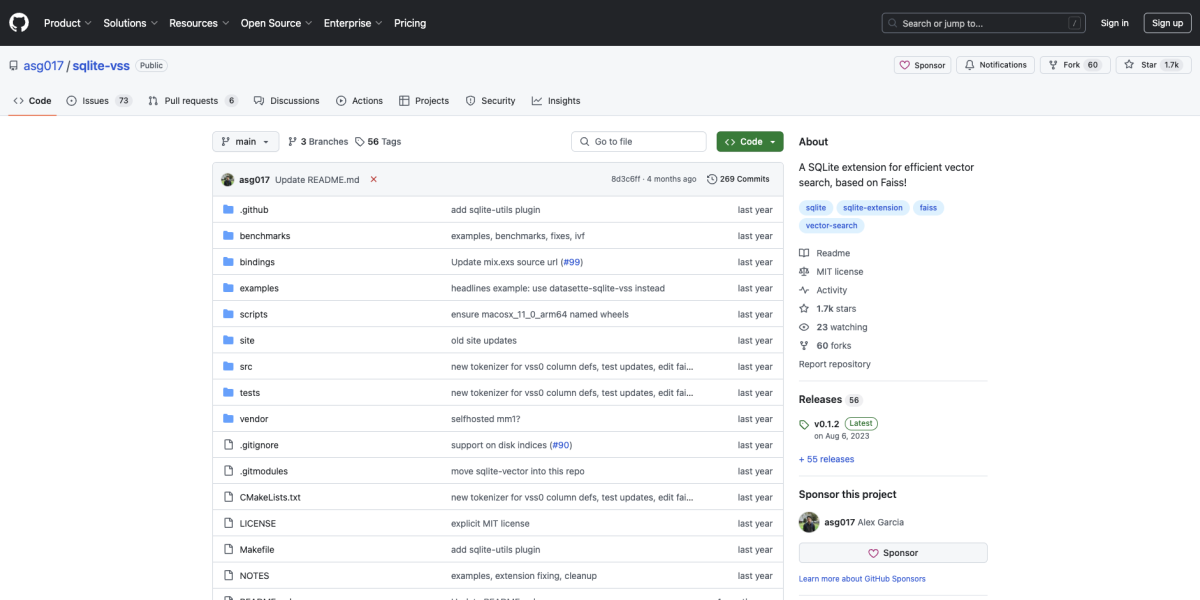Click the commit history clock icon

(712, 179)
